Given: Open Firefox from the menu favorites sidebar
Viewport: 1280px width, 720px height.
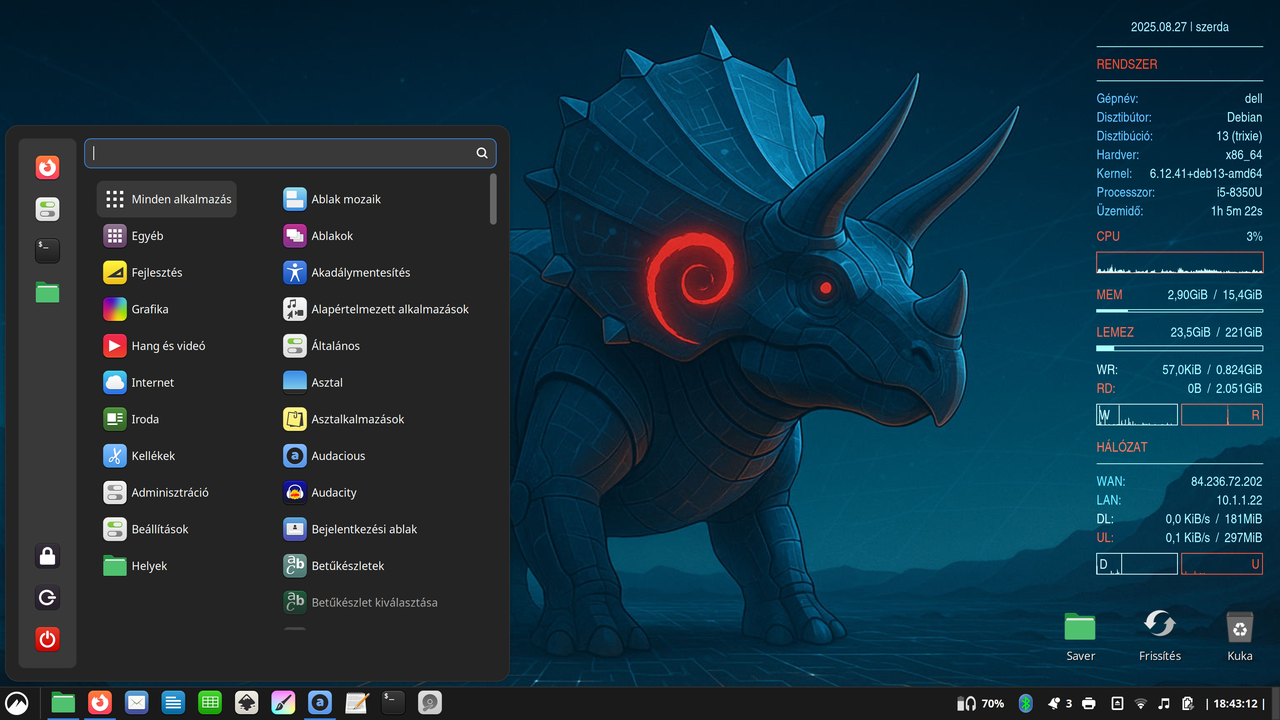Looking at the screenshot, I should point(47,168).
